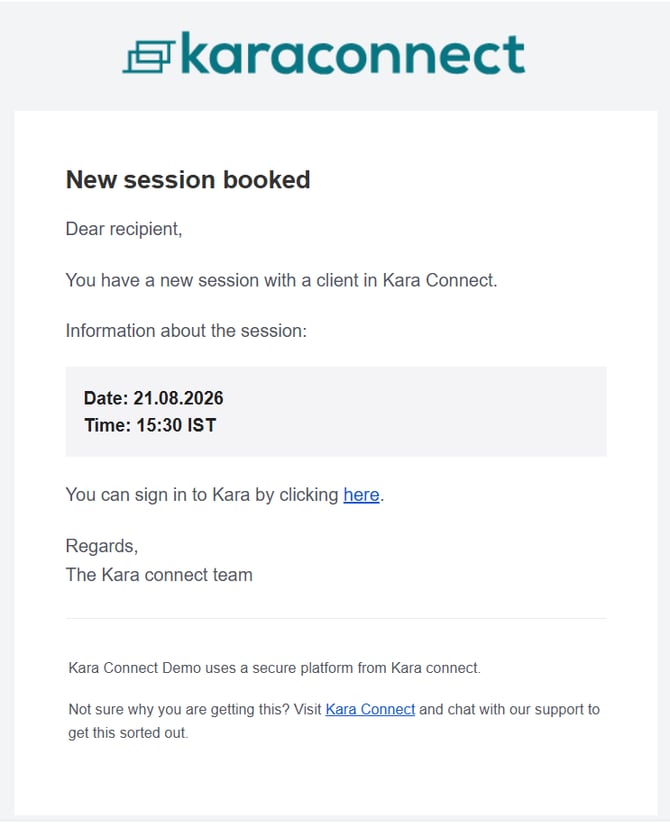
Task: Click the 'new session with a client' sentence
Action: tap(281, 280)
